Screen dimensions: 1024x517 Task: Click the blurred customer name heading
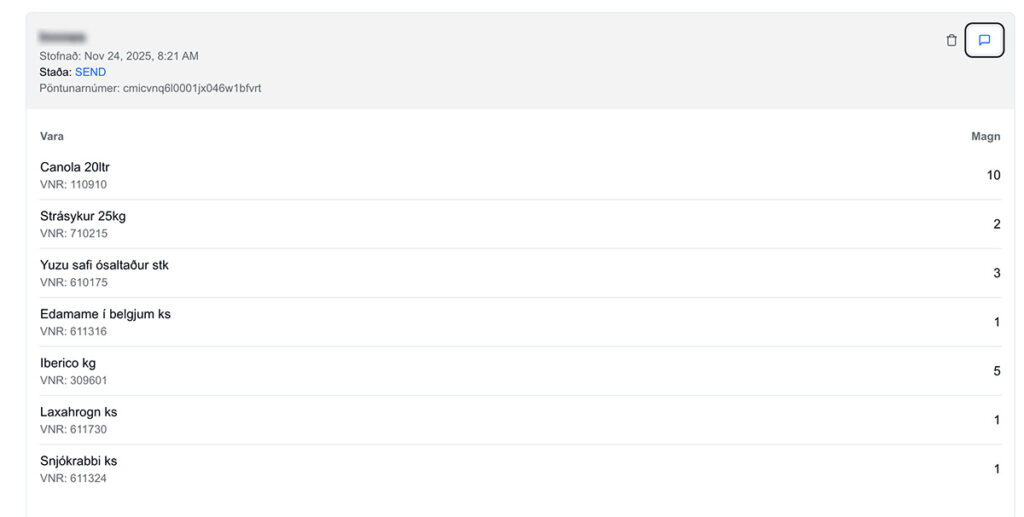(61, 37)
